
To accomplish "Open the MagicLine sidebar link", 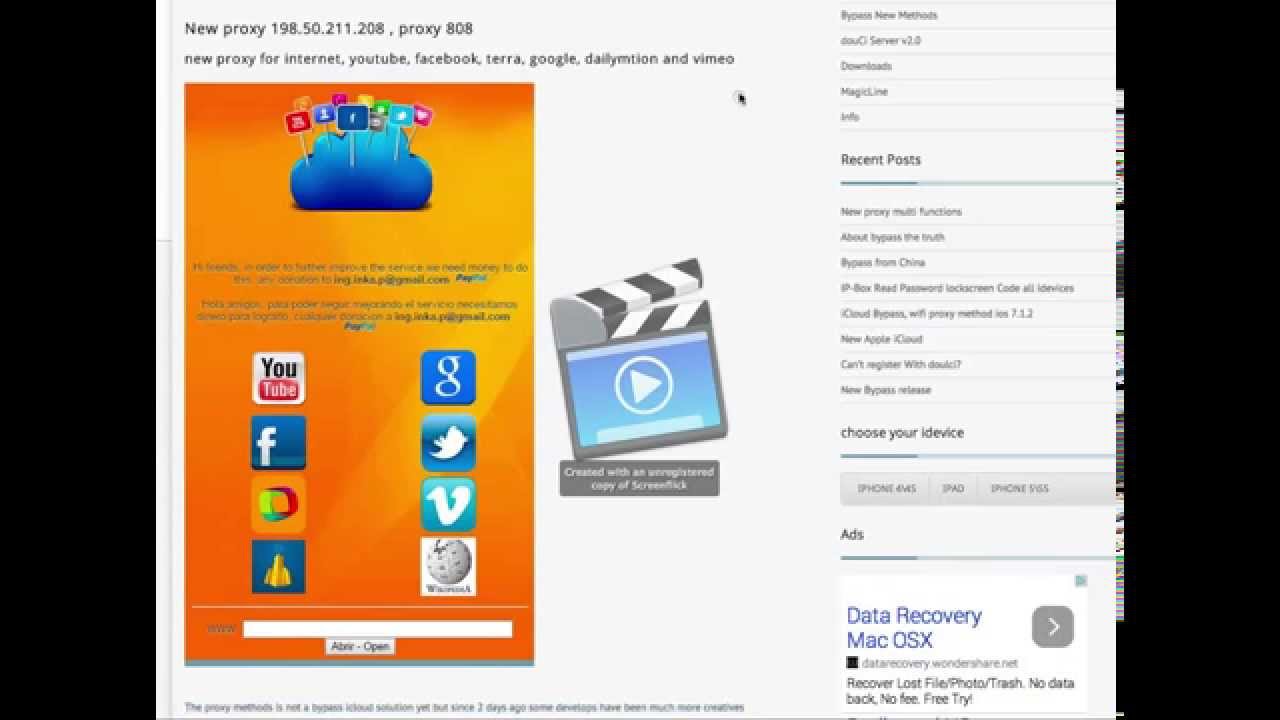I will (864, 92).
